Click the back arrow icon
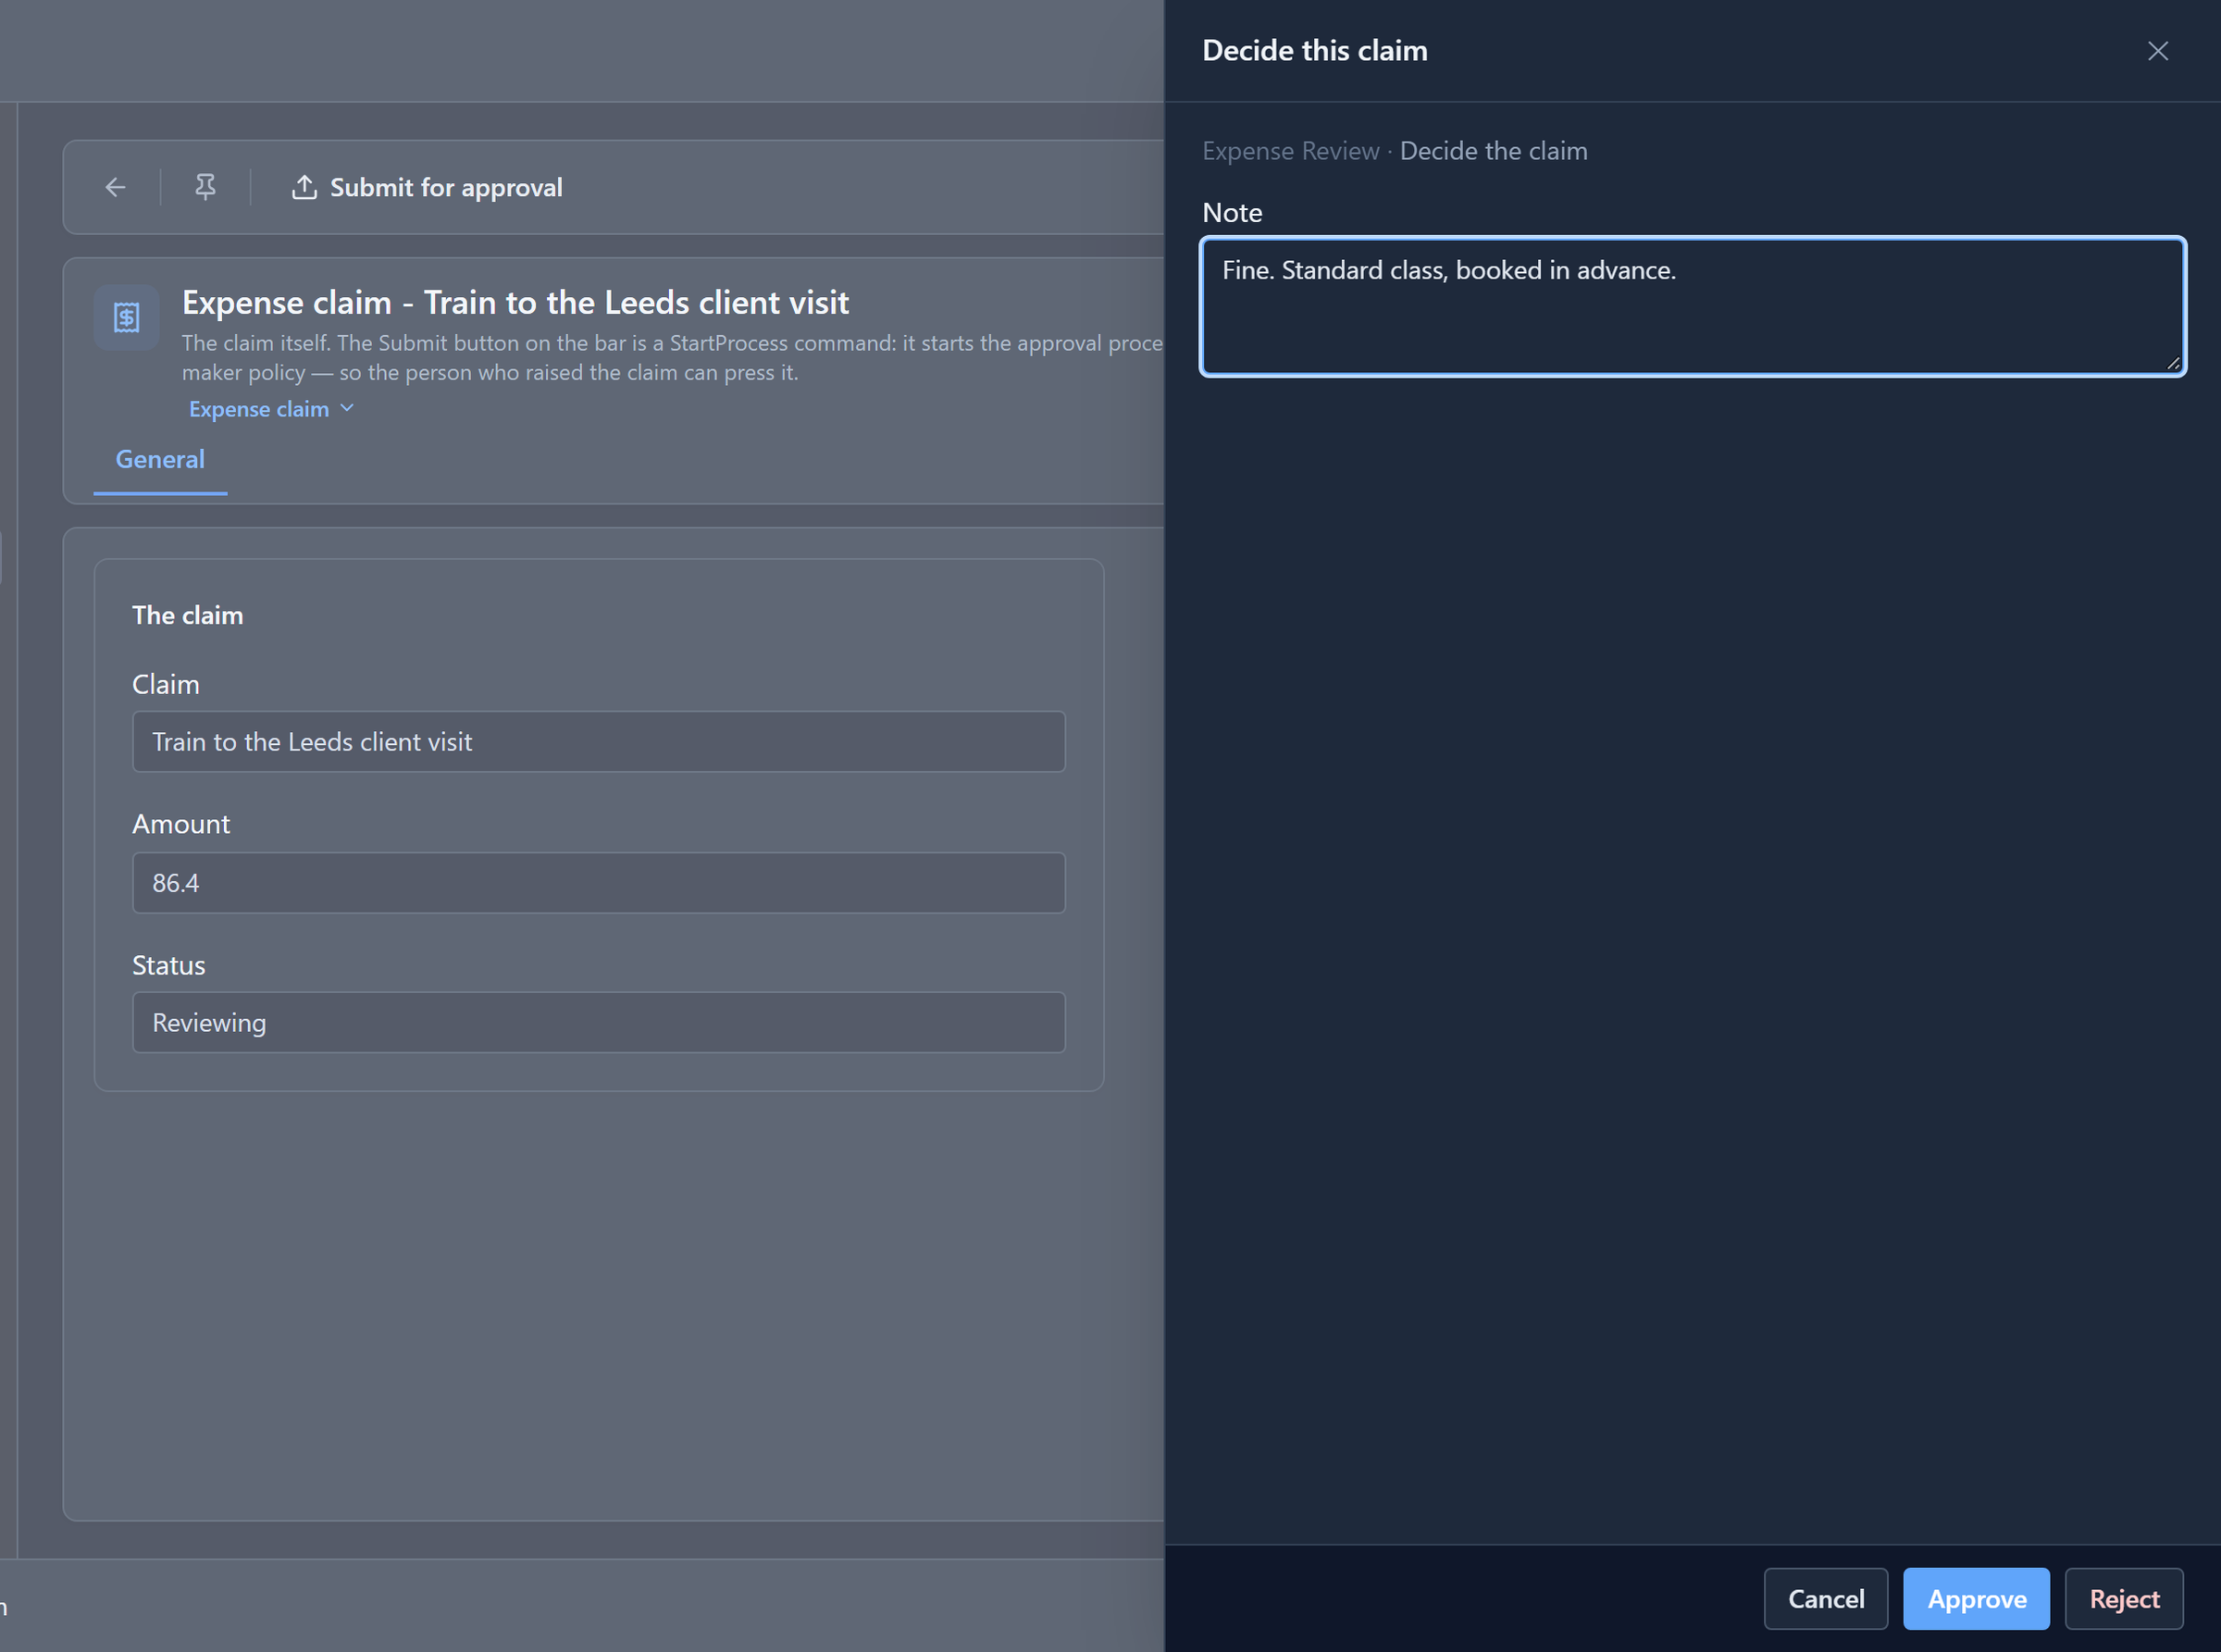 [x=116, y=187]
